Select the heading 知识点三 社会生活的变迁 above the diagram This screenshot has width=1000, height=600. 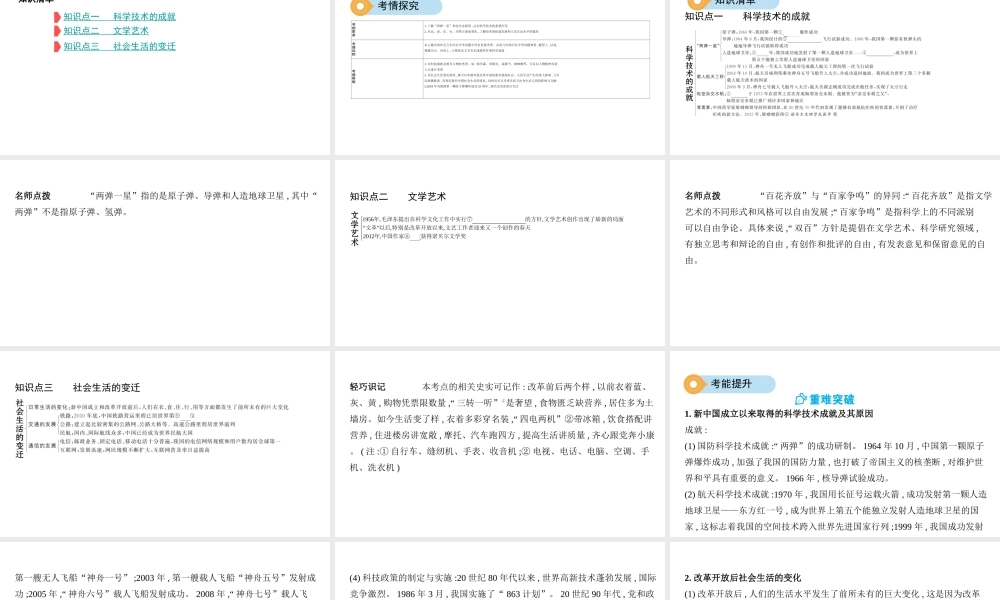tap(77, 387)
